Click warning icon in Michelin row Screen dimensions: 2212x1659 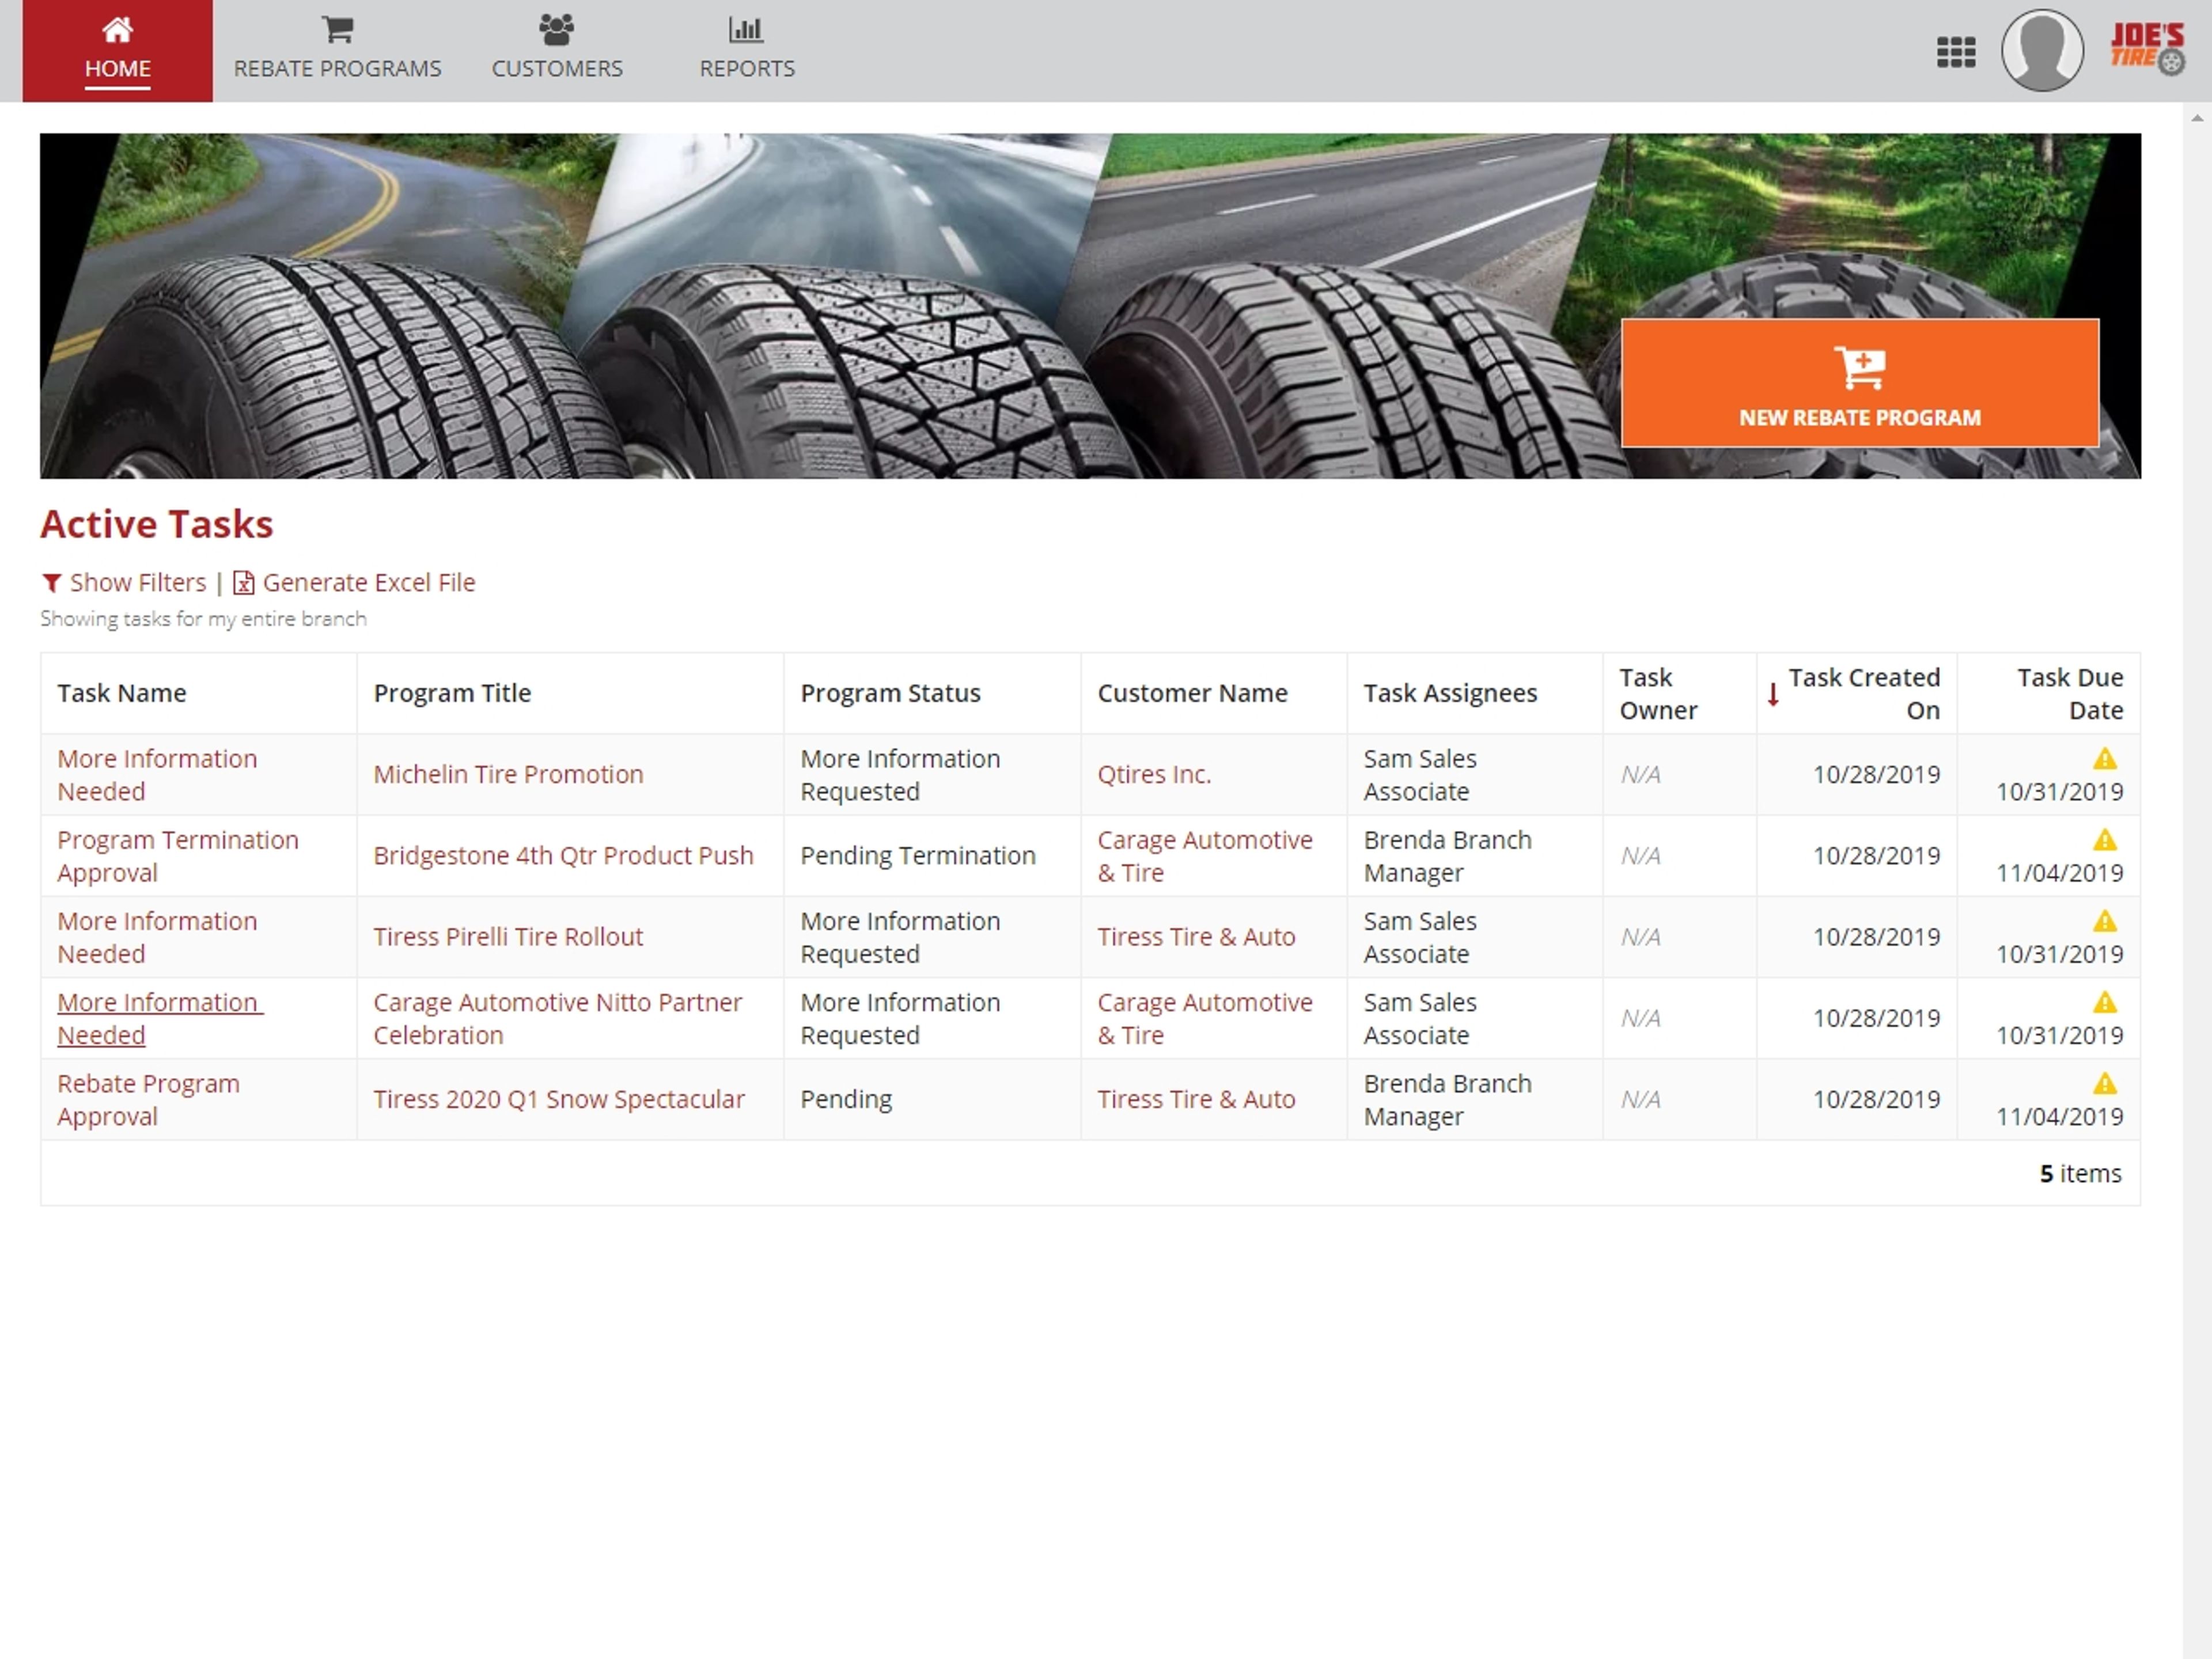[x=2104, y=759]
